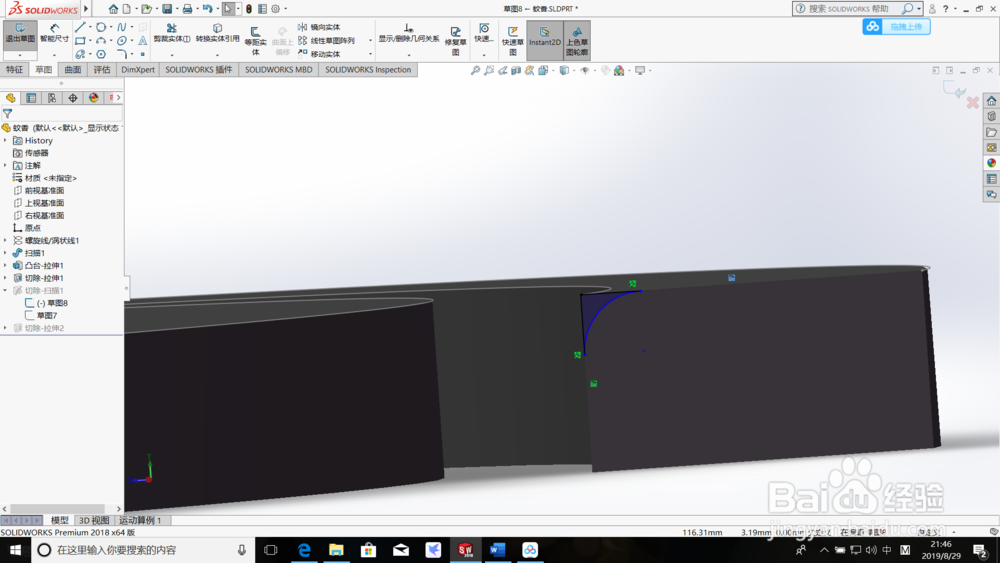Select the Line sketch tool
This screenshot has height=563, width=1000.
(80, 27)
